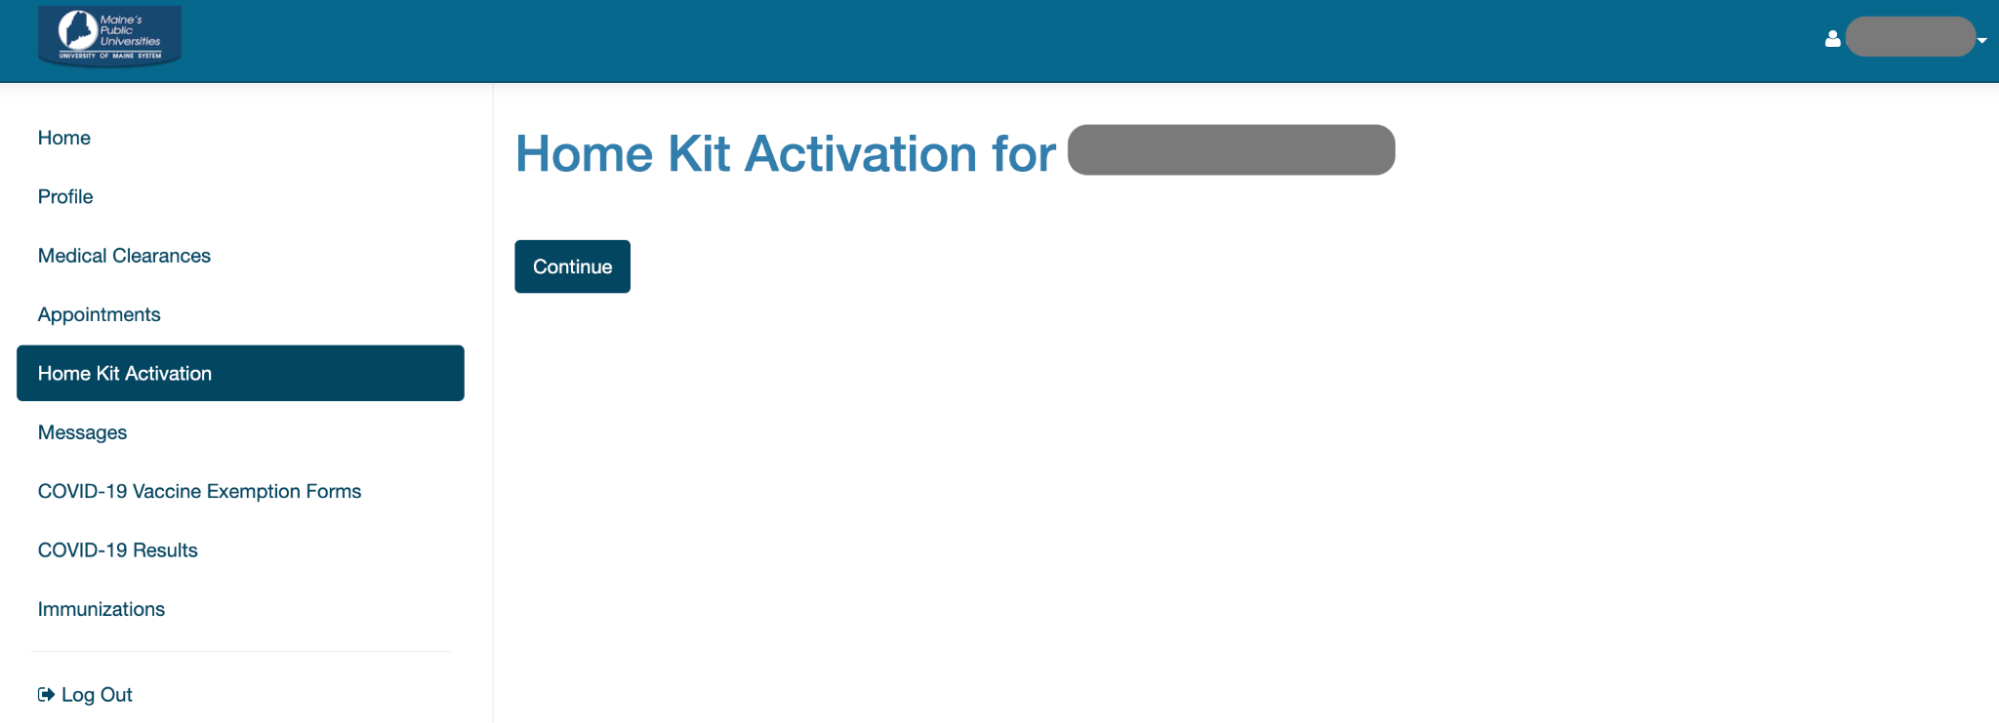Screen dimensions: 1999x723
Task: Open COVID-19 Vaccine Exemption Forms
Action: [199, 492]
